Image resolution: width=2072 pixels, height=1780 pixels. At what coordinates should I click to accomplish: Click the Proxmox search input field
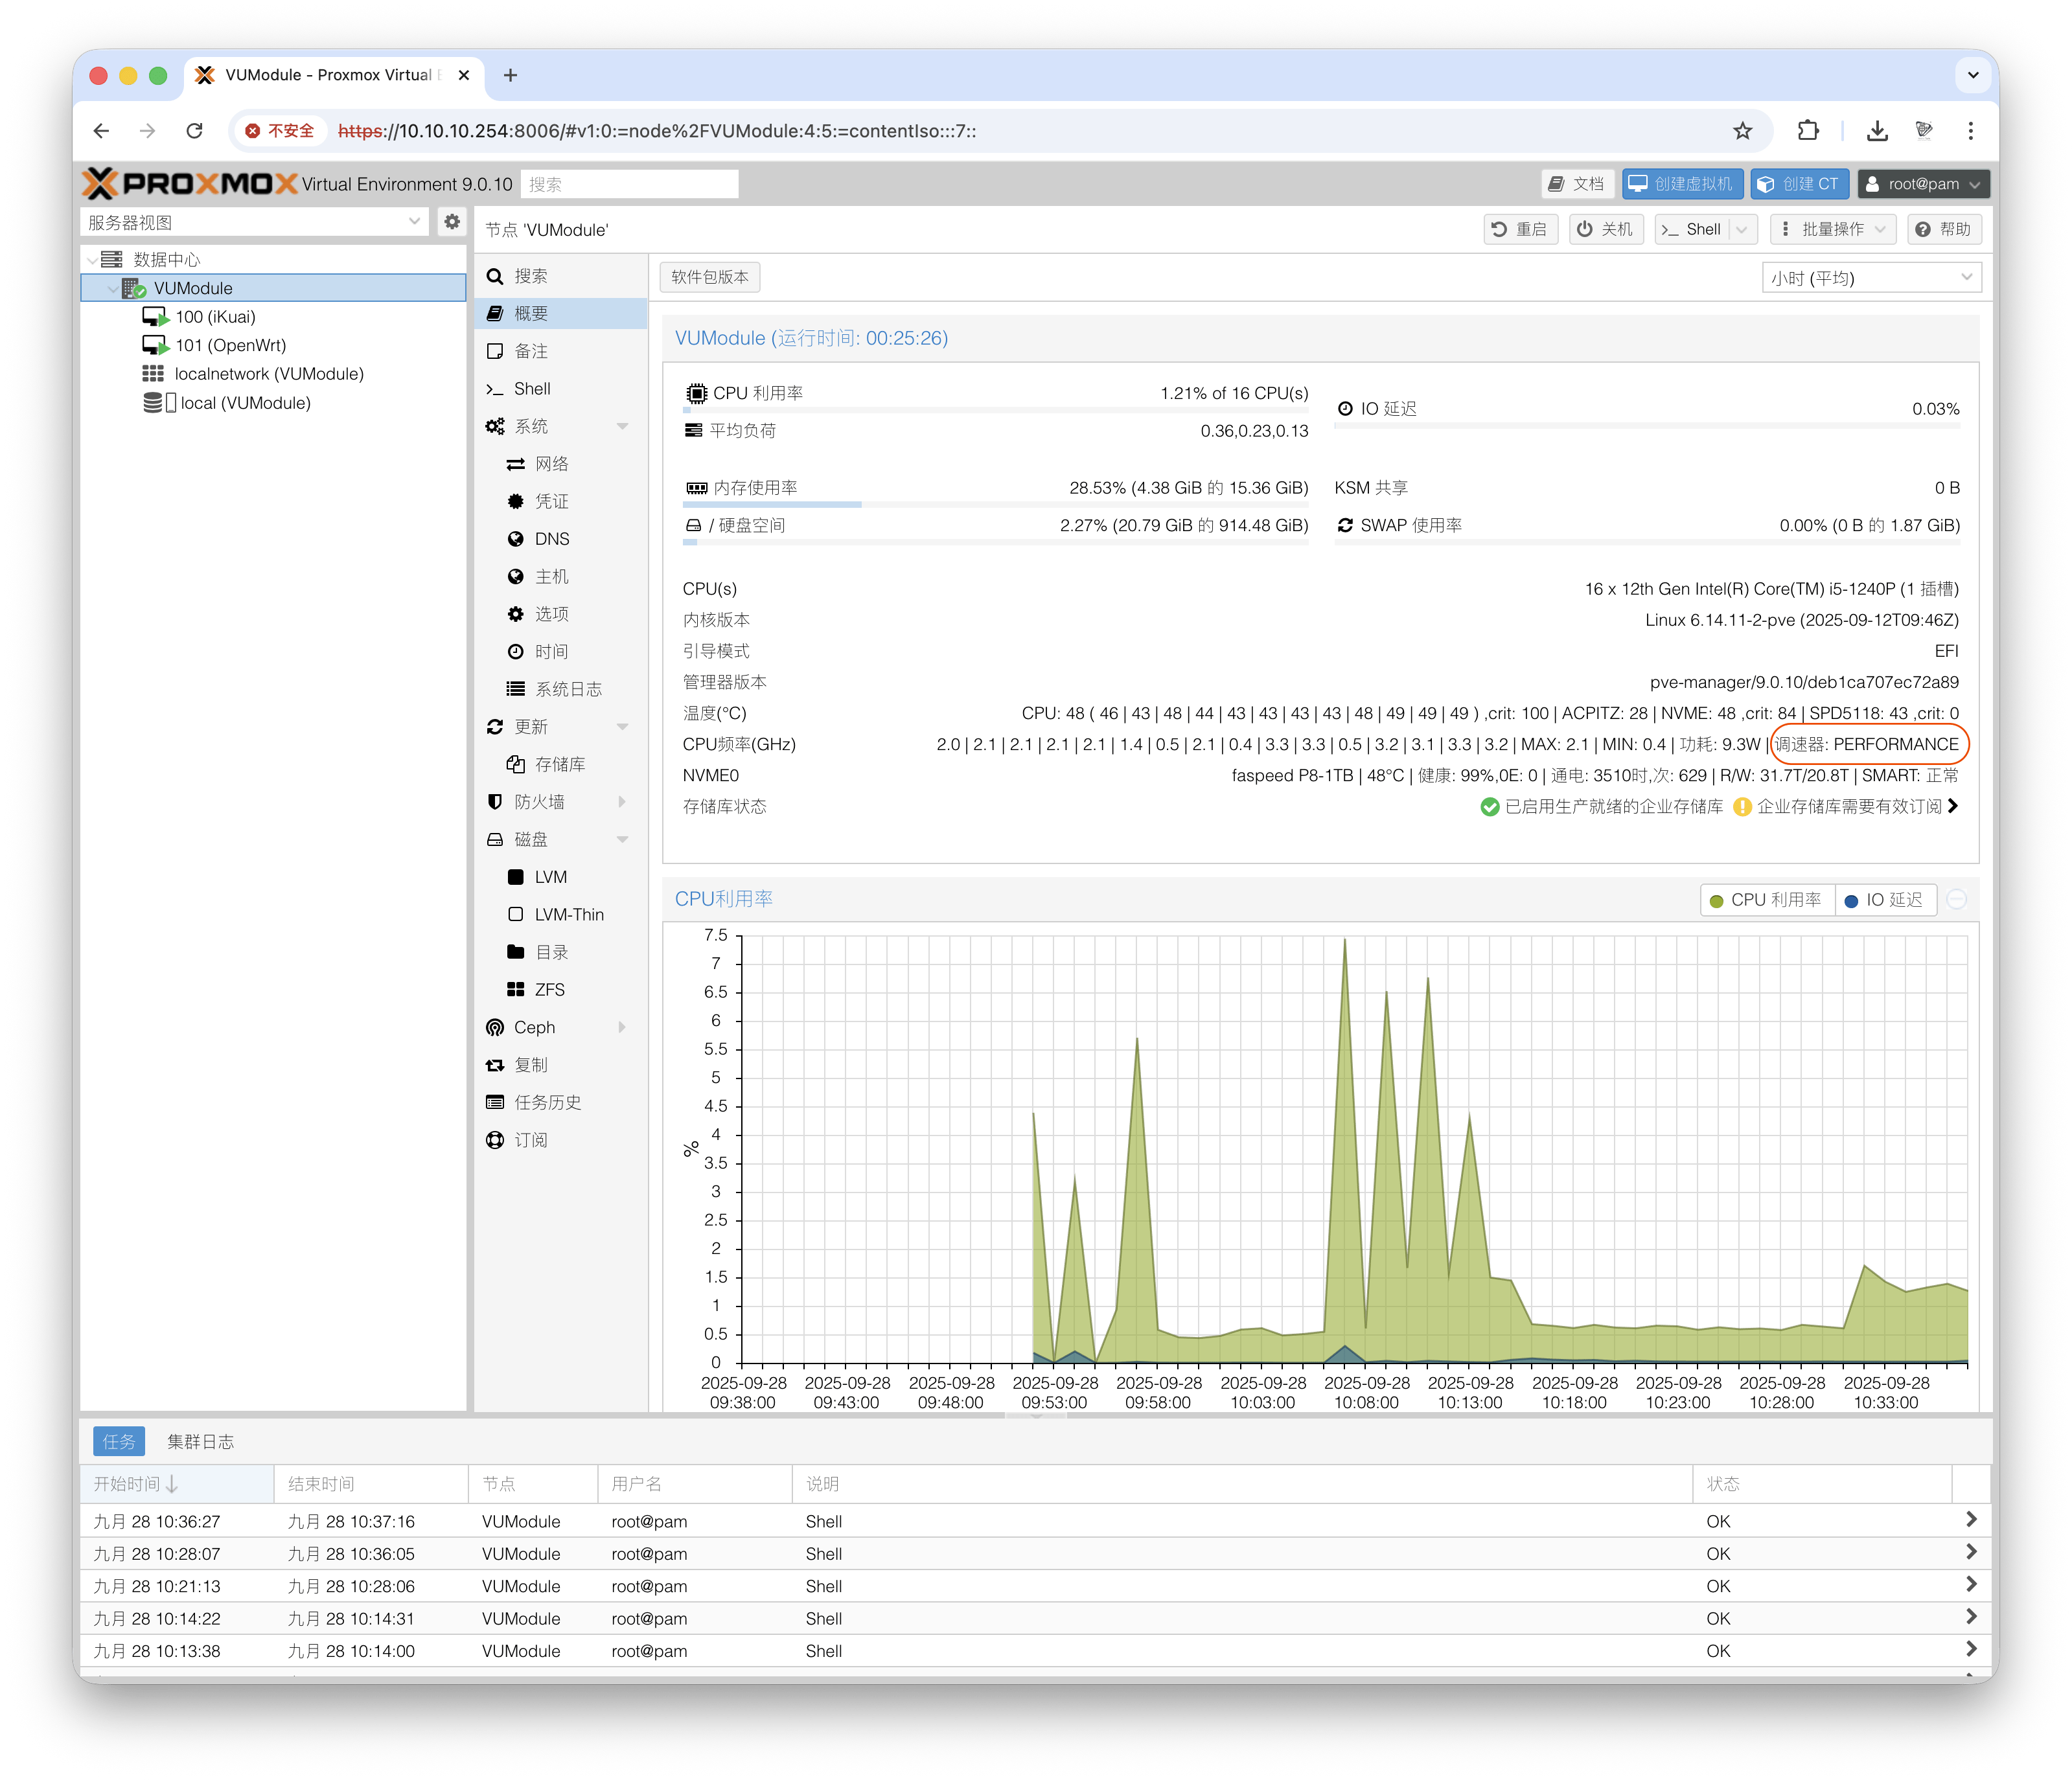pyautogui.click(x=629, y=184)
